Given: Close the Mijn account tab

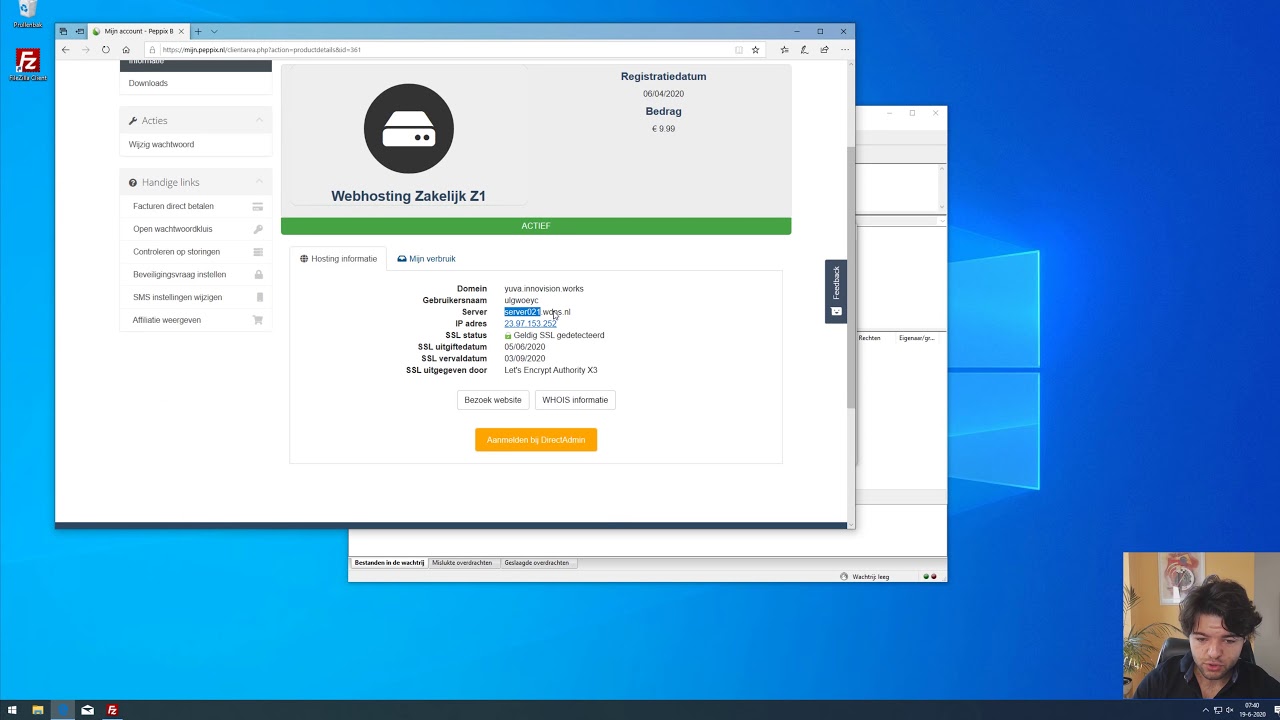Looking at the screenshot, I should pyautogui.click(x=181, y=31).
